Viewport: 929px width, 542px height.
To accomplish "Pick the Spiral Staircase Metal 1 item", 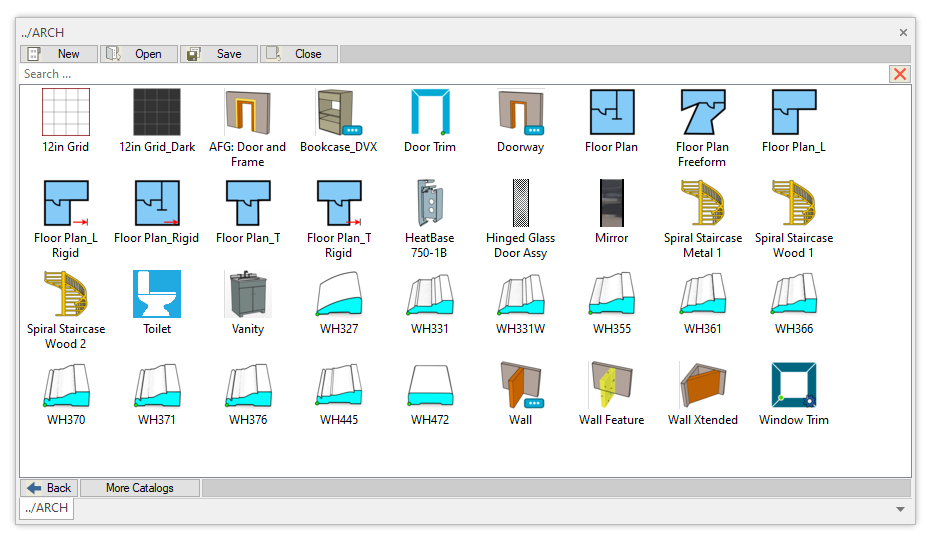I will [702, 203].
